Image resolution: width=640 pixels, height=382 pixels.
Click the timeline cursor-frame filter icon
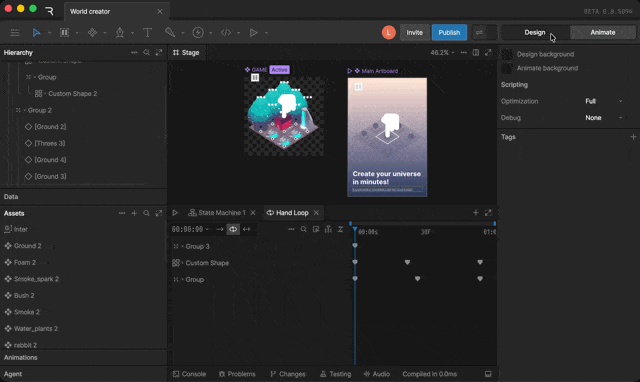click(x=316, y=229)
